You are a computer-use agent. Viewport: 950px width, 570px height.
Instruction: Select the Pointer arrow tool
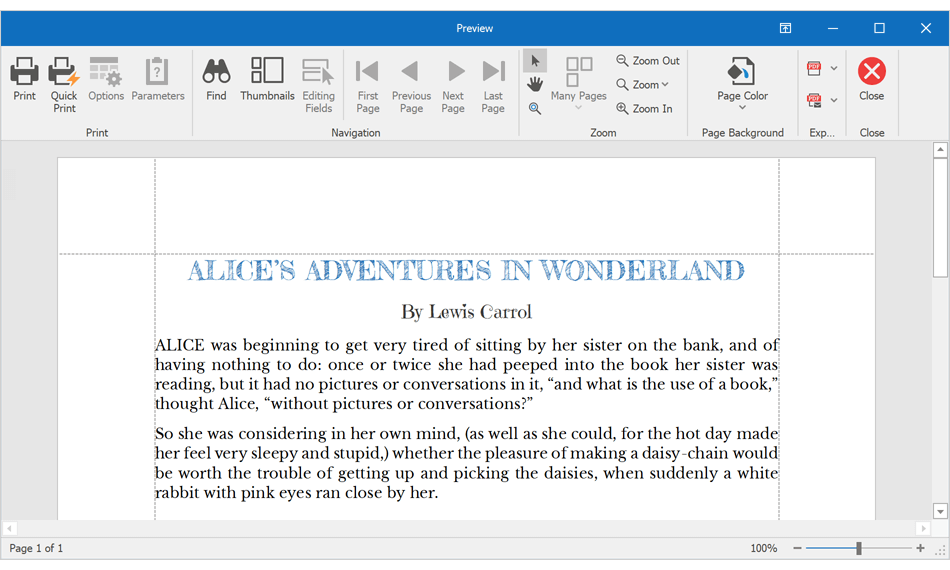[x=535, y=61]
